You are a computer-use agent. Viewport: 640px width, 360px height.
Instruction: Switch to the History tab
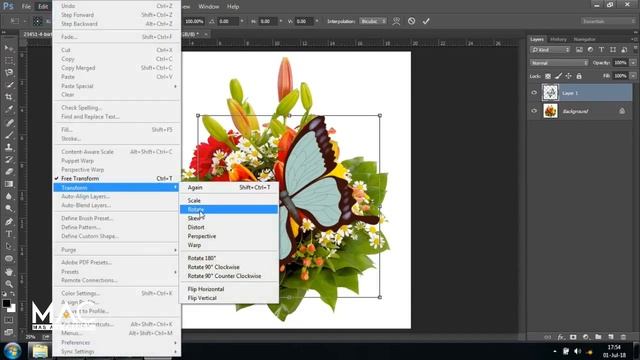point(558,39)
